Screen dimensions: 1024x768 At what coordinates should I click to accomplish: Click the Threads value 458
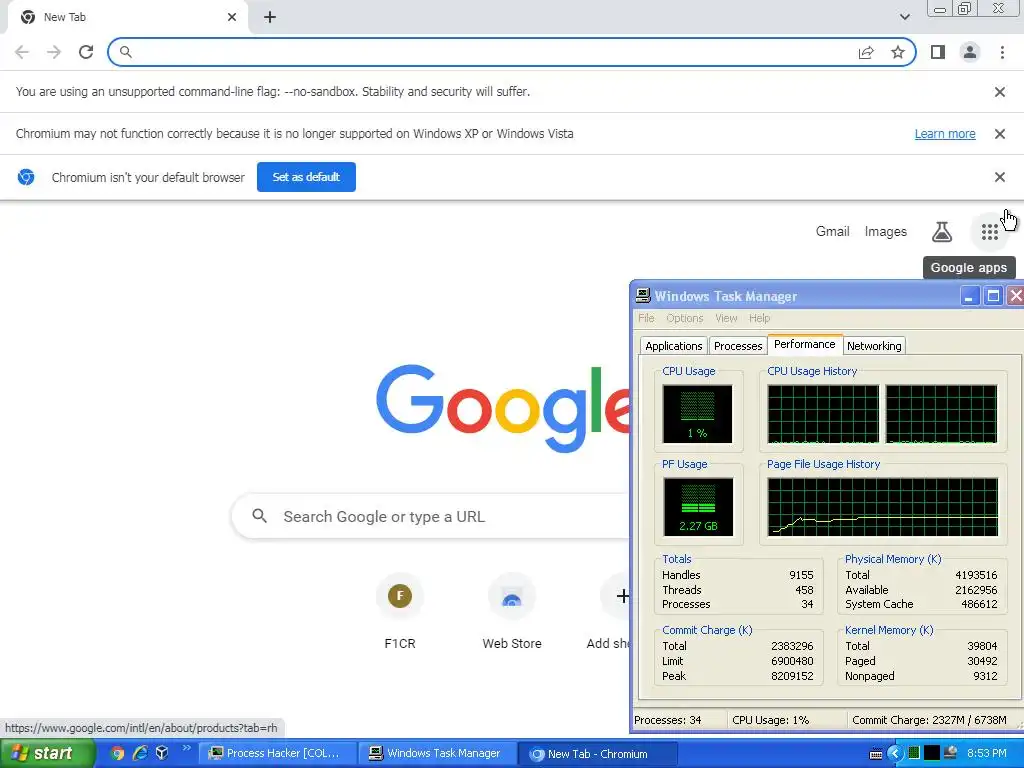804,590
